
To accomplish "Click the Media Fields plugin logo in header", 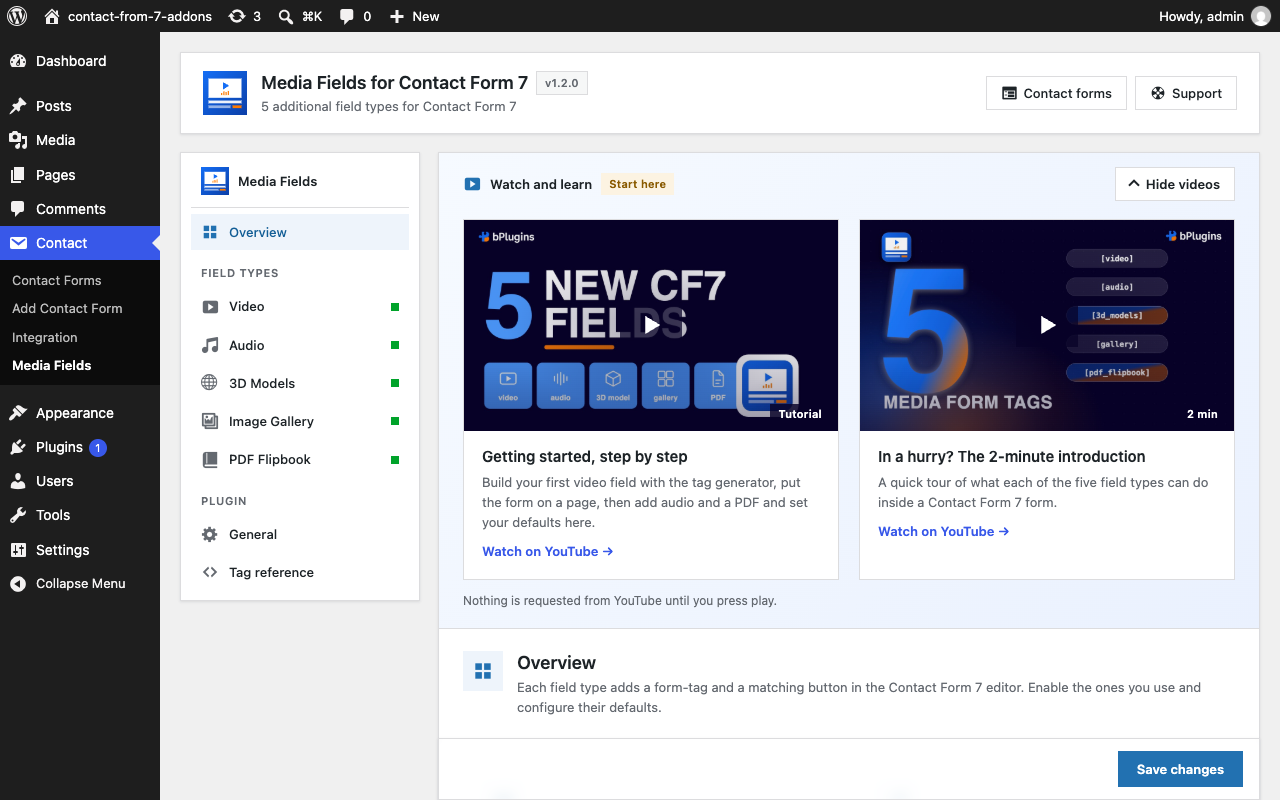I will click(225, 93).
